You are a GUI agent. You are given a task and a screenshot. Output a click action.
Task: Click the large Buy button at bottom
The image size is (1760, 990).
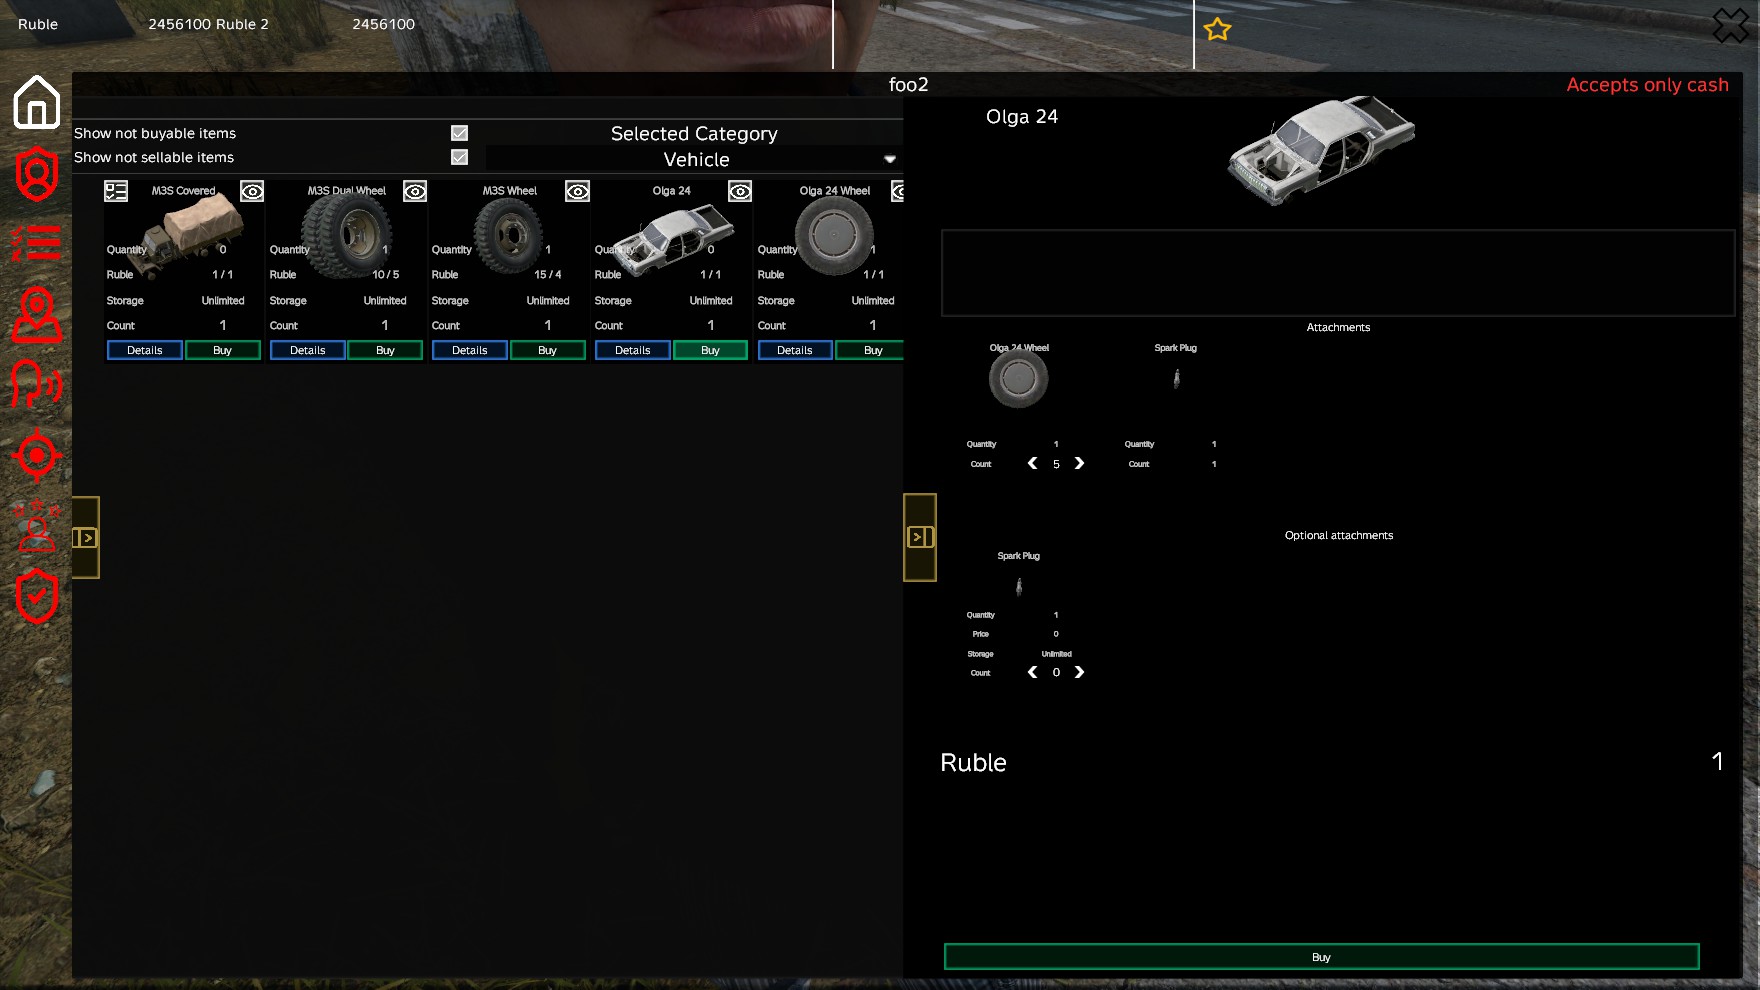click(x=1321, y=957)
